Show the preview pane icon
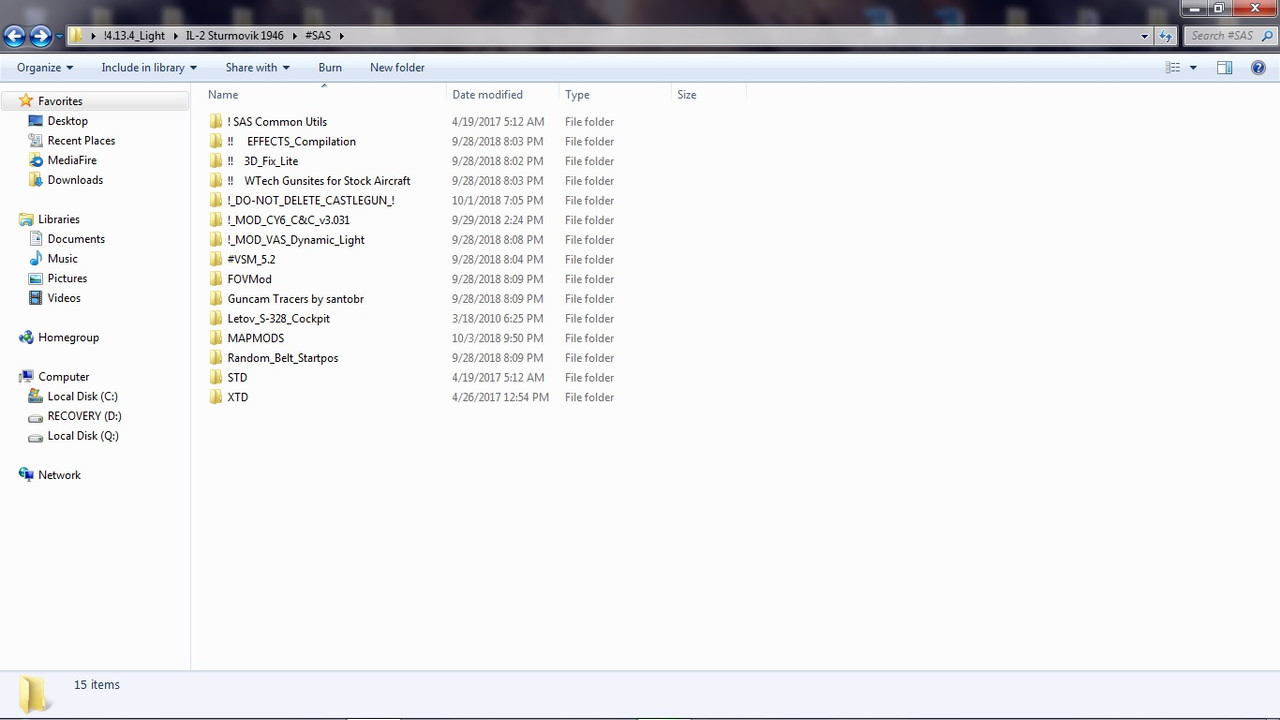 pyautogui.click(x=1224, y=68)
